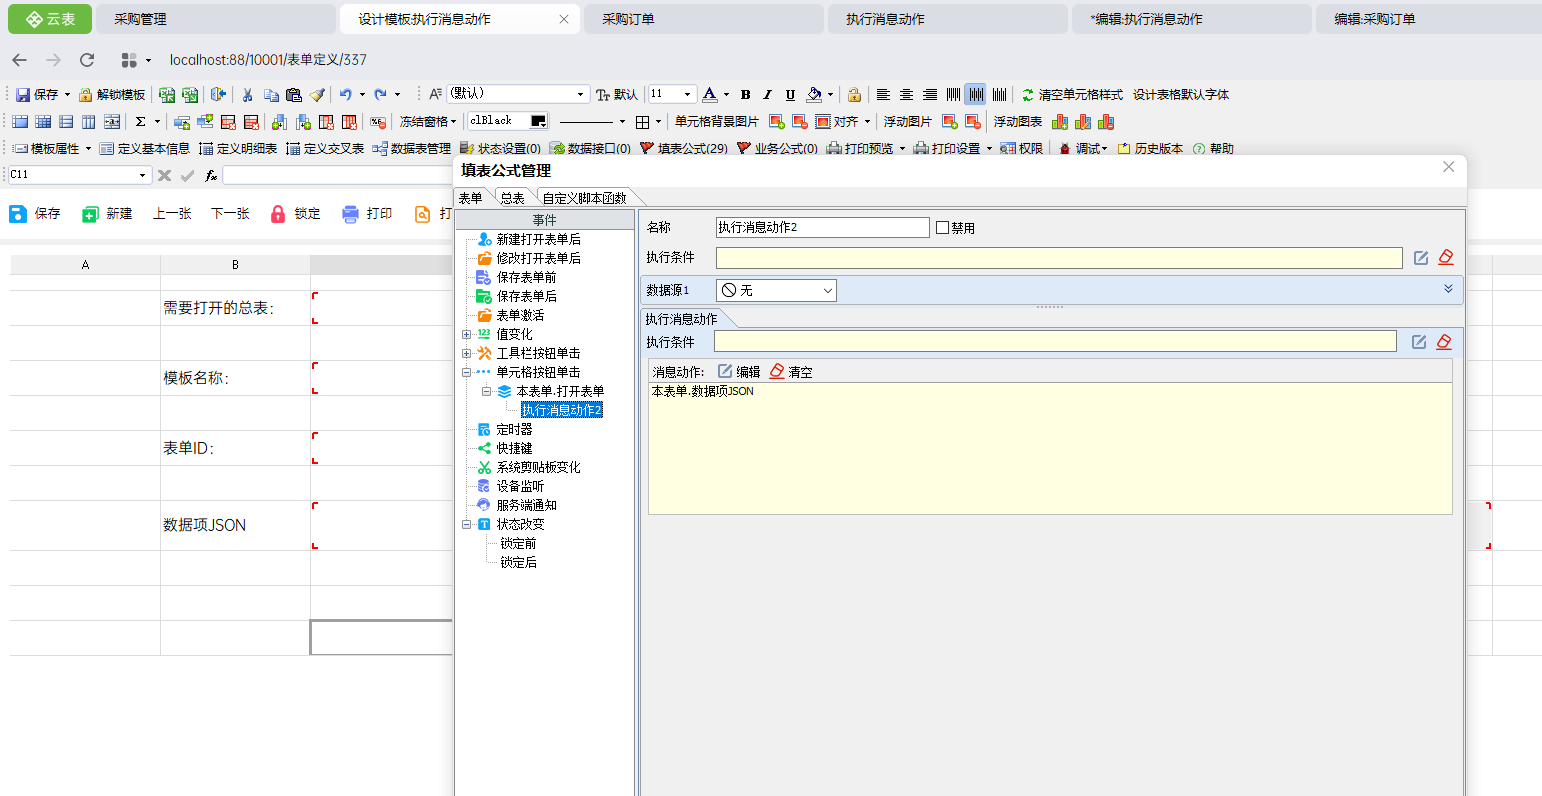Click 编辑 next to 消息动作
This screenshot has height=796, width=1542.
pos(739,372)
